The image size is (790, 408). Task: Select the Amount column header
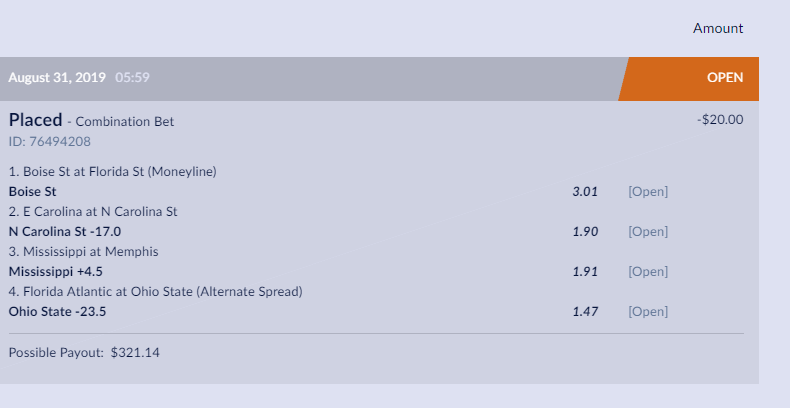pos(717,28)
